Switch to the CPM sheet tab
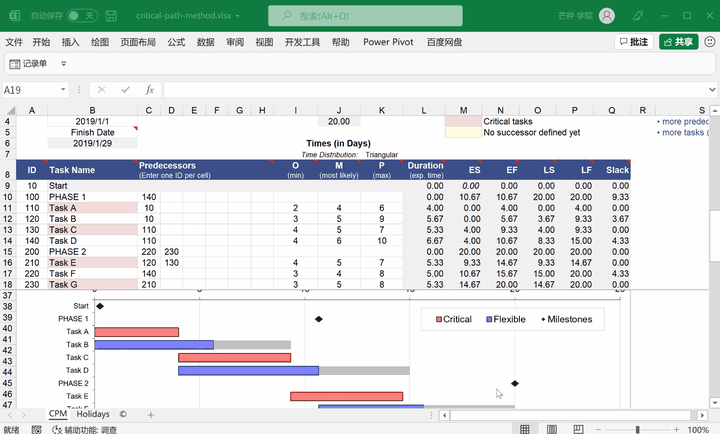The image size is (720, 434). click(x=58, y=414)
